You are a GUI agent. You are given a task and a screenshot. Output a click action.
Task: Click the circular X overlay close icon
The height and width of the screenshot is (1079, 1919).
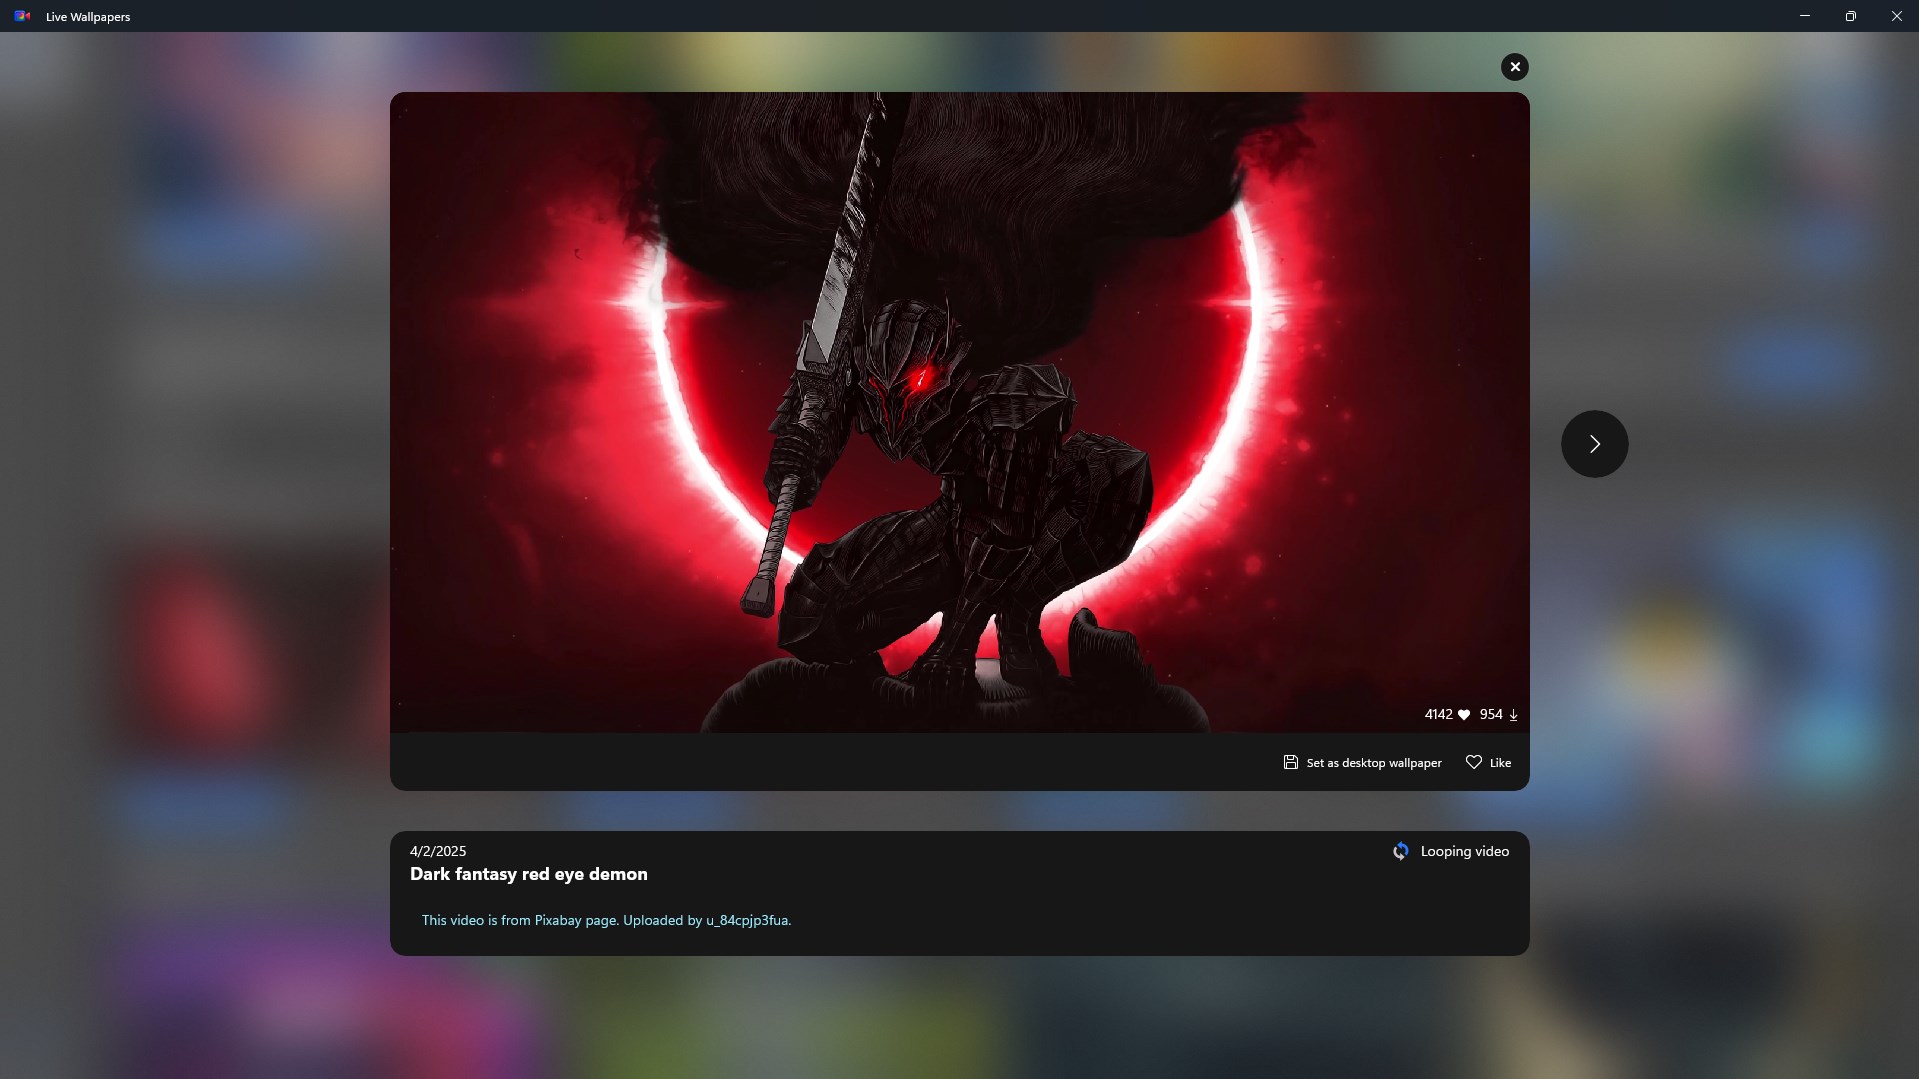coord(1514,66)
